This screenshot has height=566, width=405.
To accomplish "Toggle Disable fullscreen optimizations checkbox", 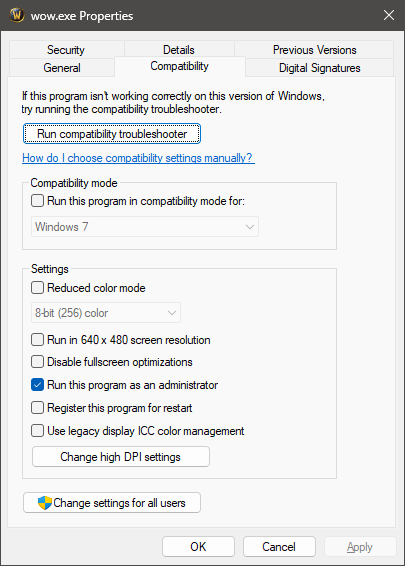I will pos(38,362).
